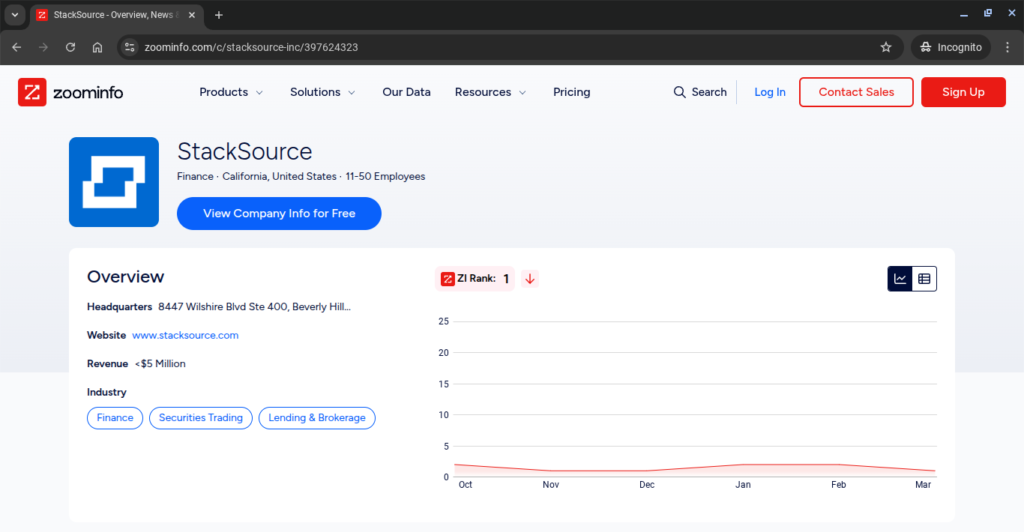Select the Securities Trading industry tag
The height and width of the screenshot is (532, 1024).
point(200,418)
